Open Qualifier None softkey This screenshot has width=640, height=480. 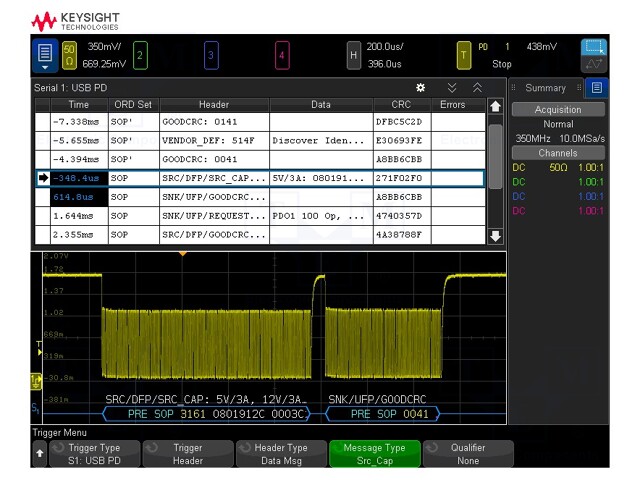click(468, 454)
